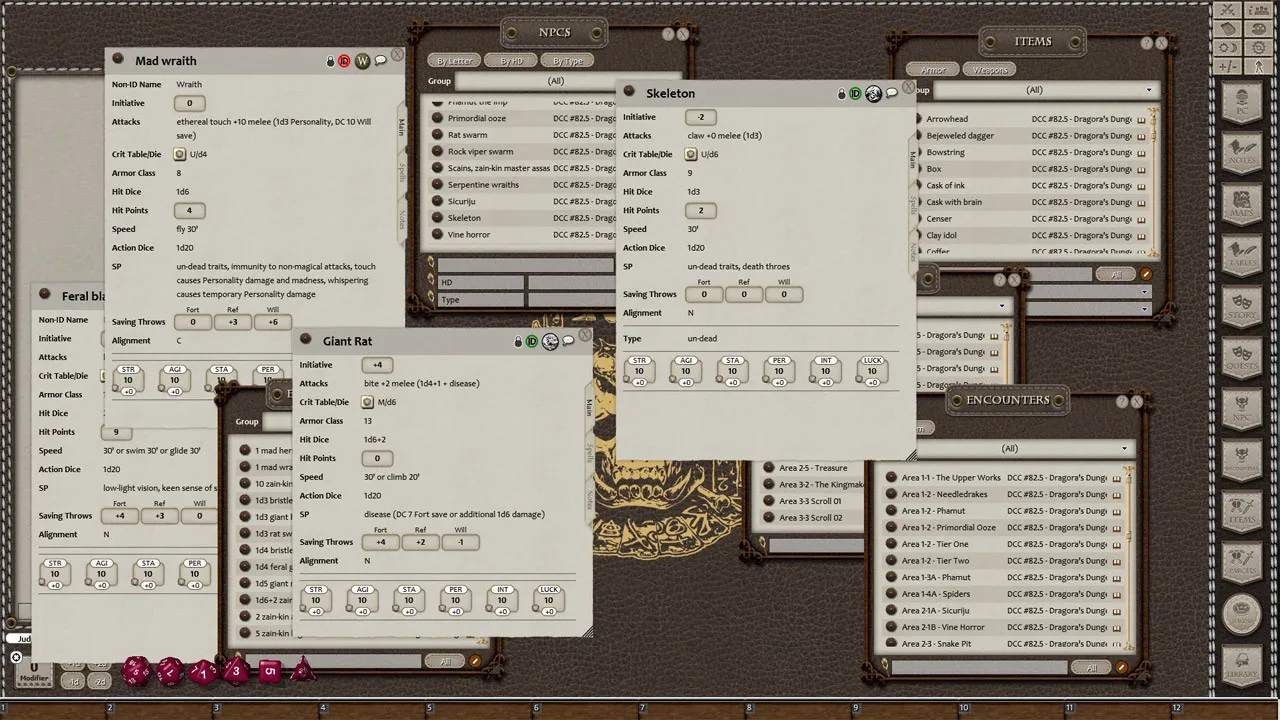Pick the d6 die

[270, 671]
